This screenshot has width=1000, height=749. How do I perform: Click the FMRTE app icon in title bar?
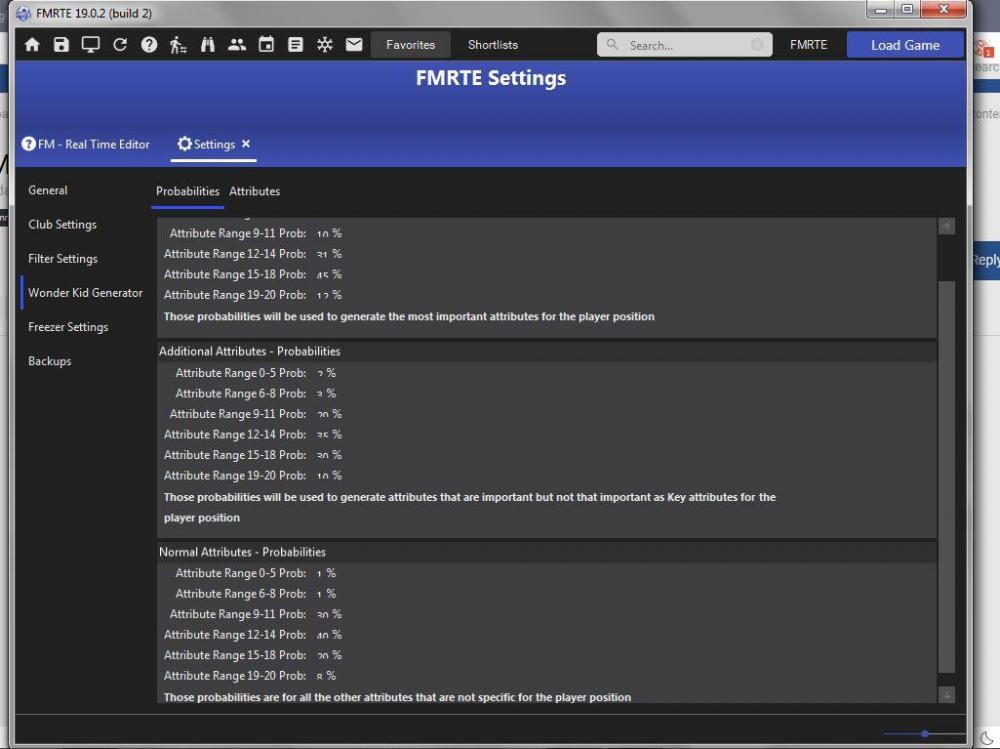click(x=23, y=13)
